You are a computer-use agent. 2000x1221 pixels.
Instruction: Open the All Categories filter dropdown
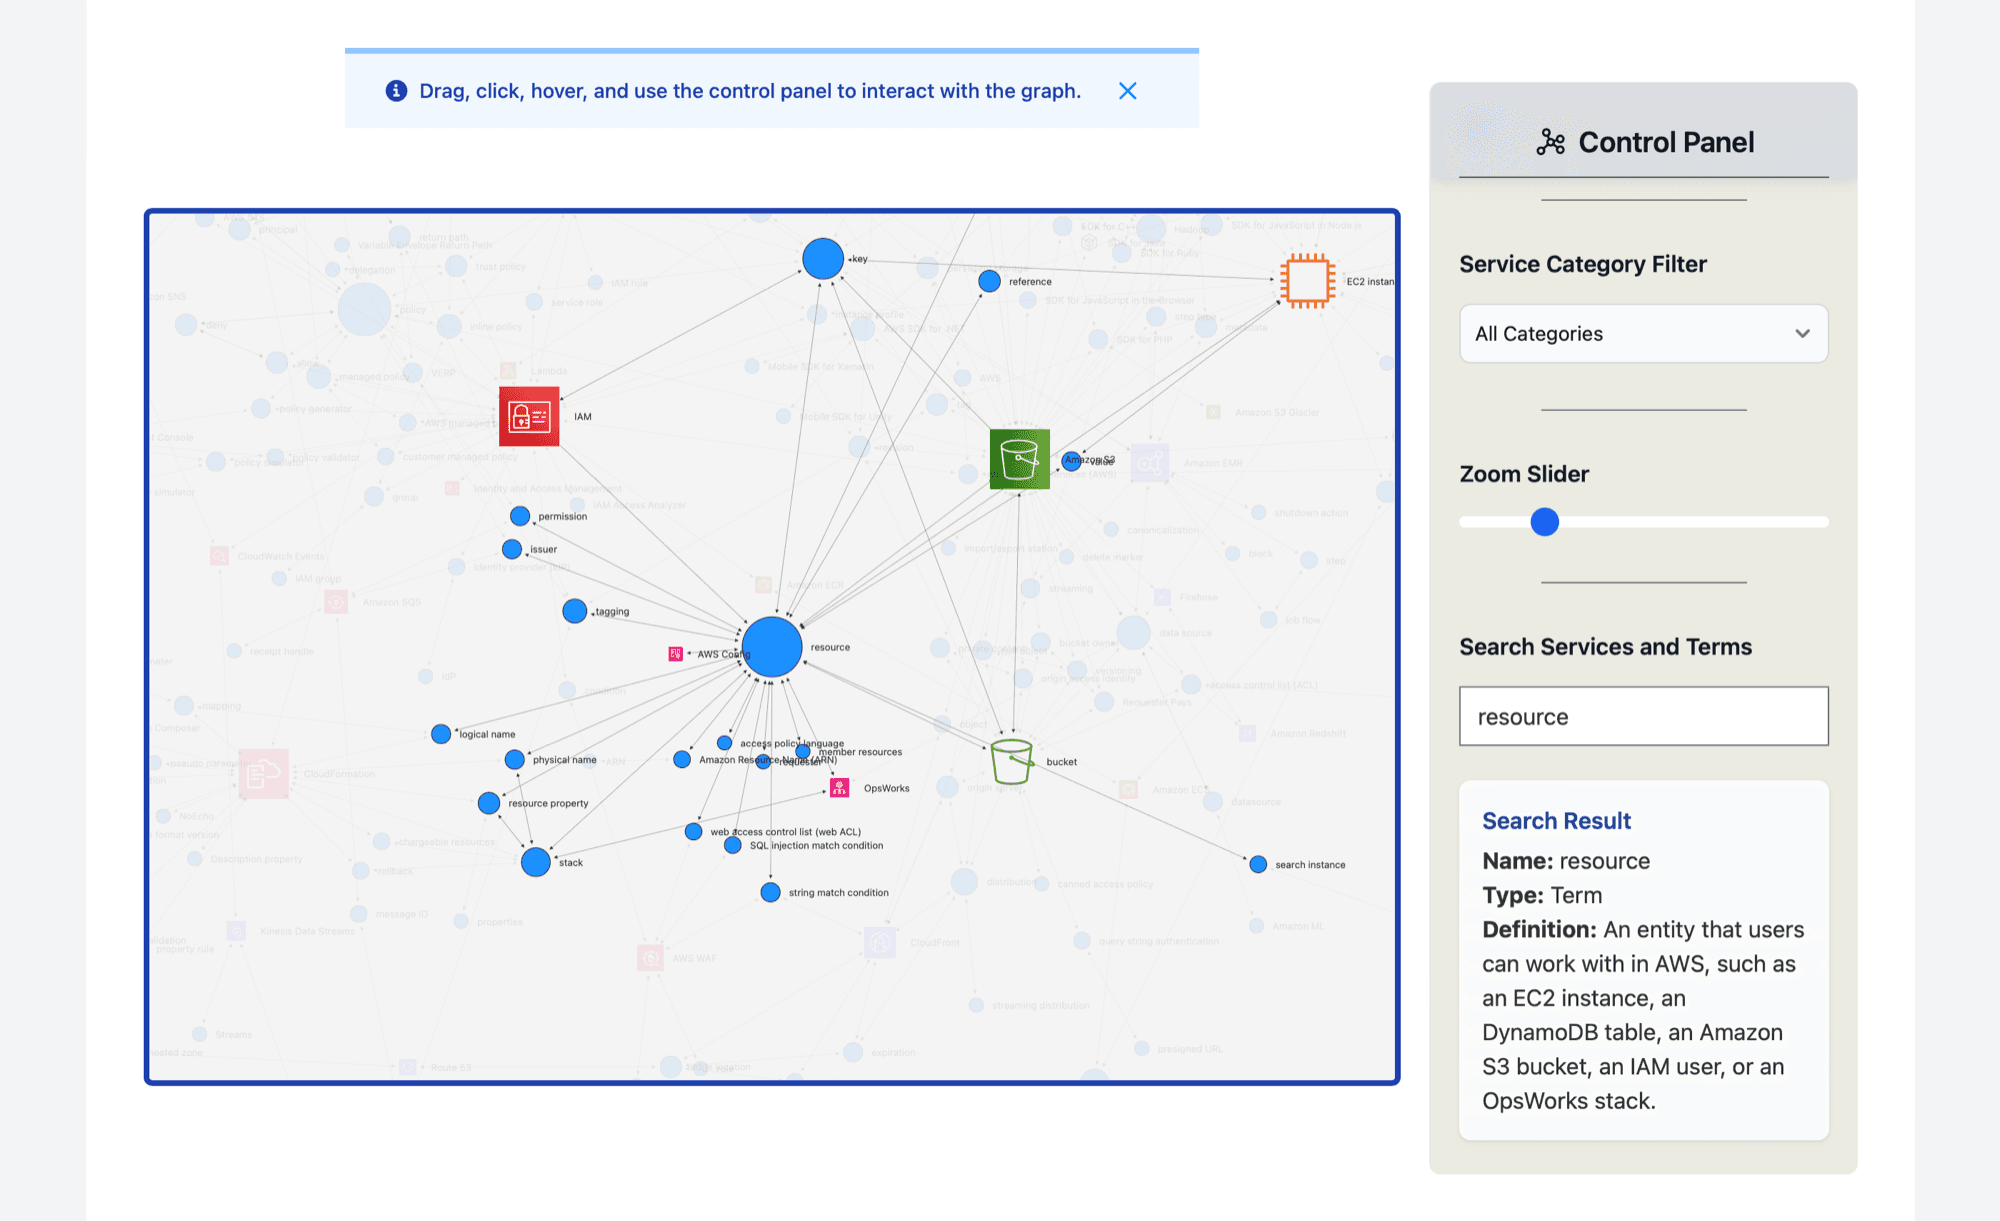click(1643, 334)
